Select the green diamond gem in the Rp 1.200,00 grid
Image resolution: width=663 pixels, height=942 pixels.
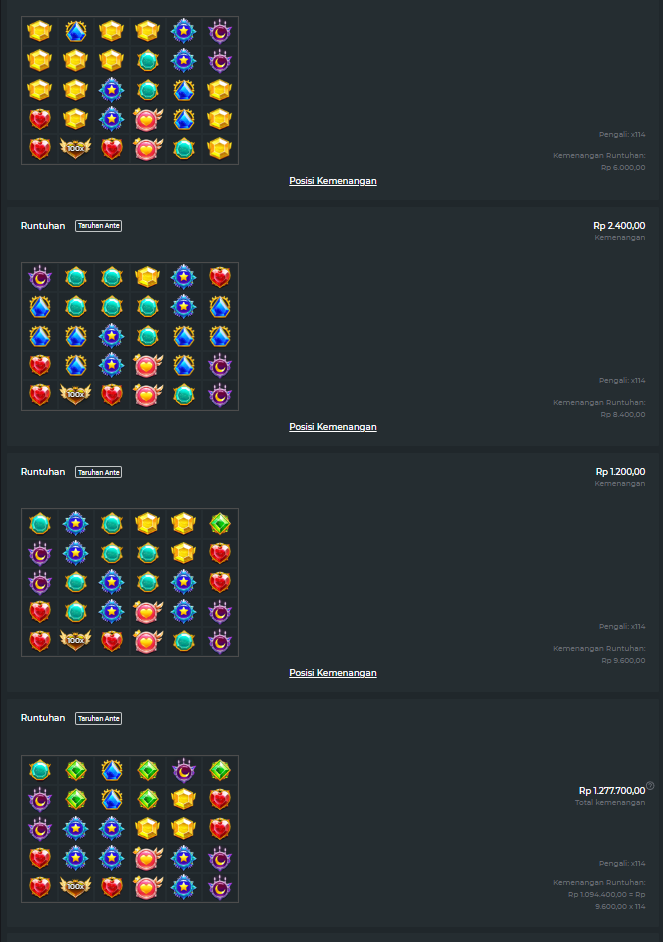(x=220, y=523)
